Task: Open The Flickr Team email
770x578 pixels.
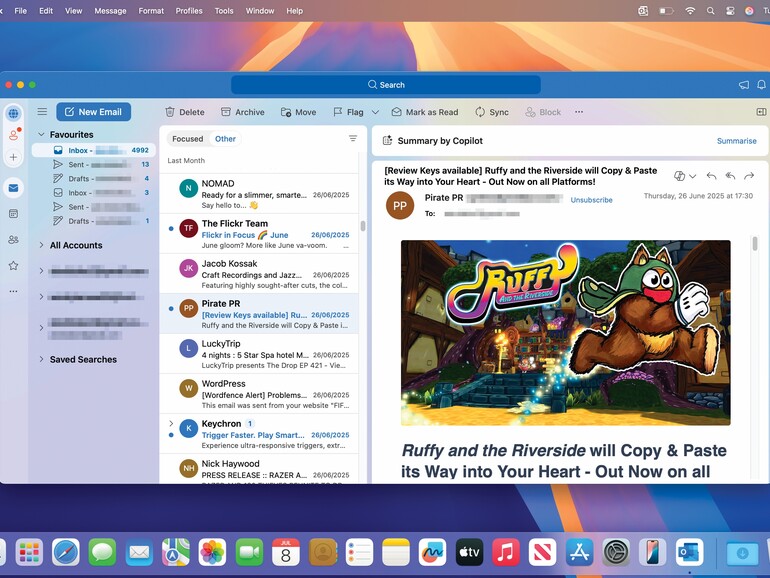Action: (259, 234)
